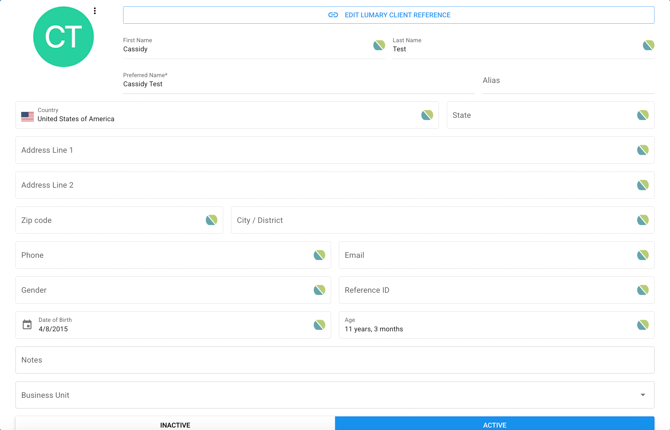Click the Lumary icon in the Zip code field
The image size is (670, 430).
212,220
